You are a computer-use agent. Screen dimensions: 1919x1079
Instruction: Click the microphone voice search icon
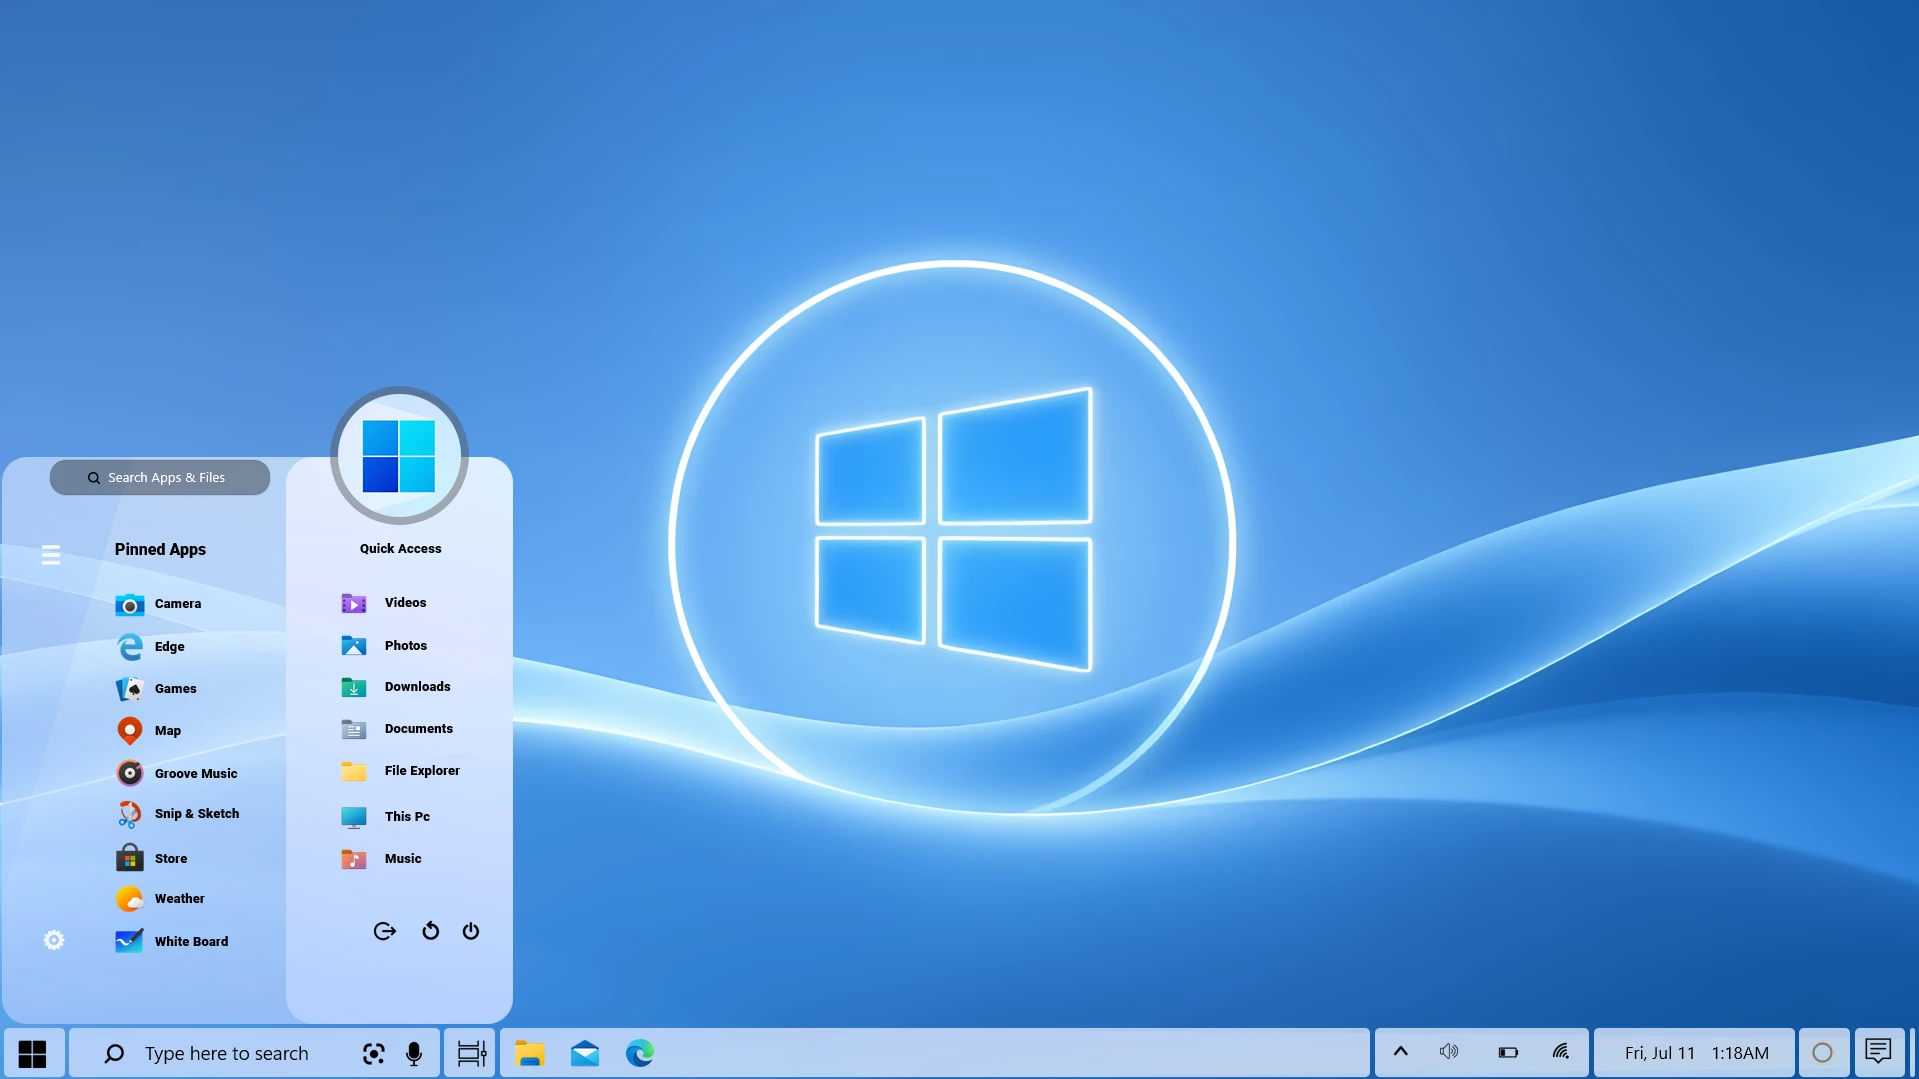414,1053
